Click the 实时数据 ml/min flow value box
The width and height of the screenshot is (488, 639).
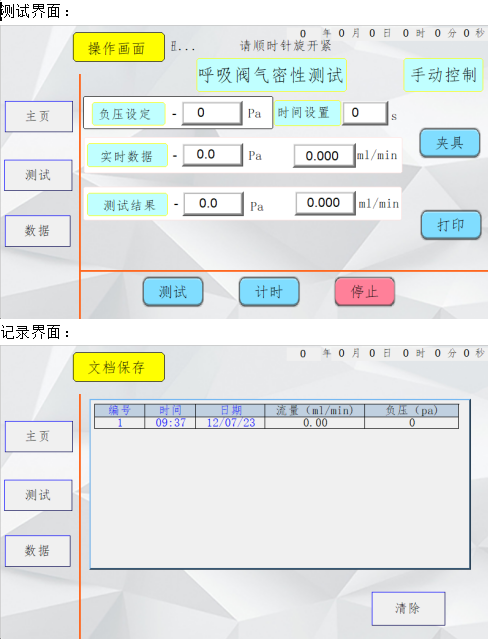(324, 155)
